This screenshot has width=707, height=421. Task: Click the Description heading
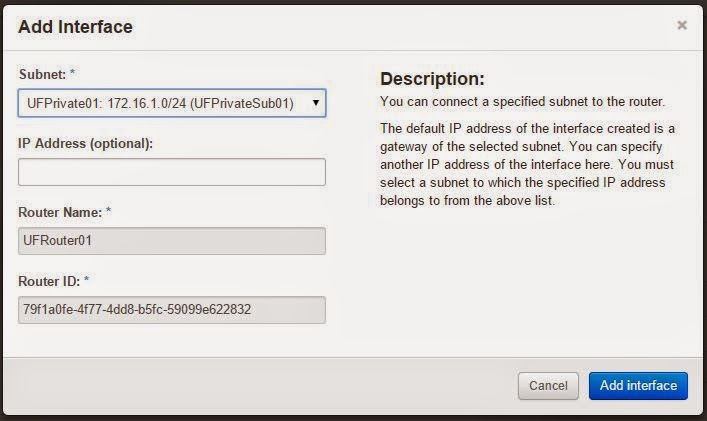[x=432, y=79]
